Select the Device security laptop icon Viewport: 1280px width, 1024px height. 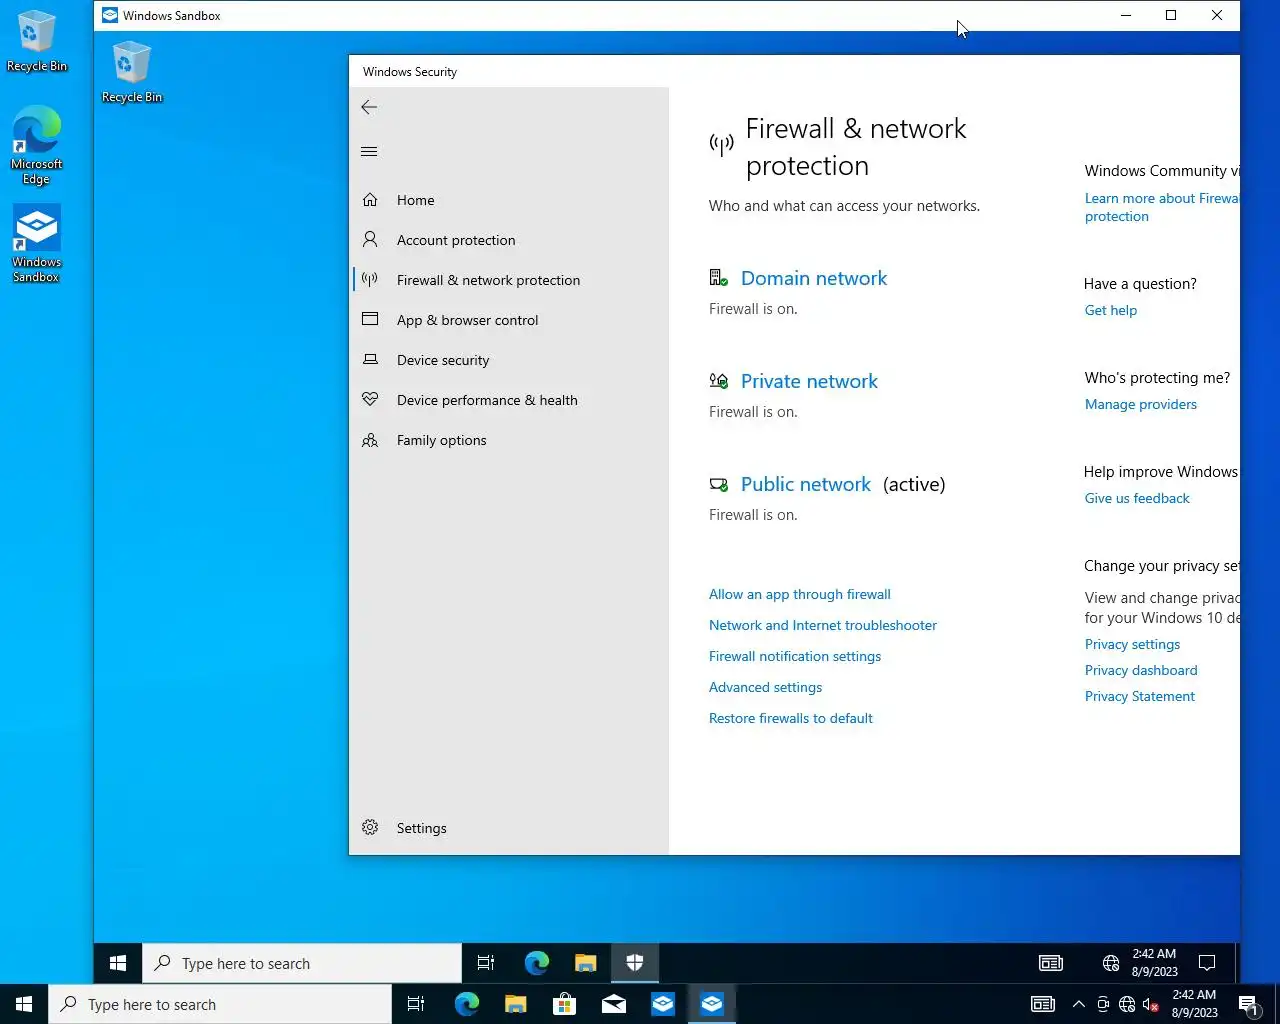[370, 360]
